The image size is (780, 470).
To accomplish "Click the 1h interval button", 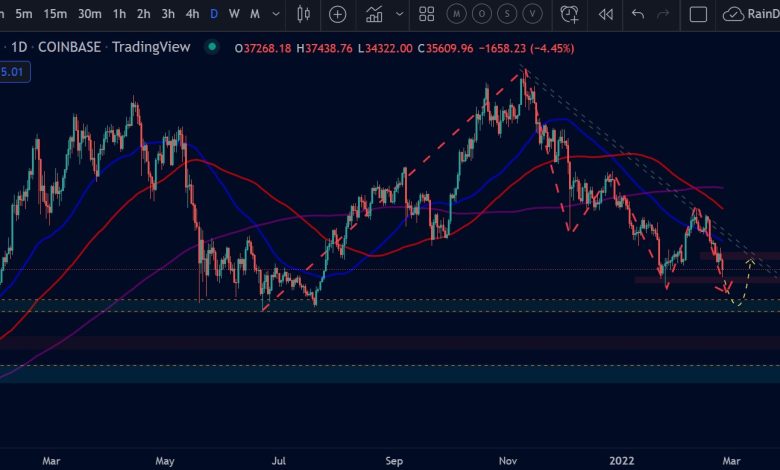I will 119,14.
